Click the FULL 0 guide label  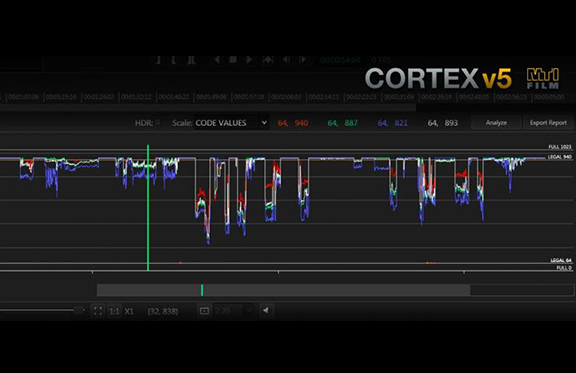click(x=564, y=268)
